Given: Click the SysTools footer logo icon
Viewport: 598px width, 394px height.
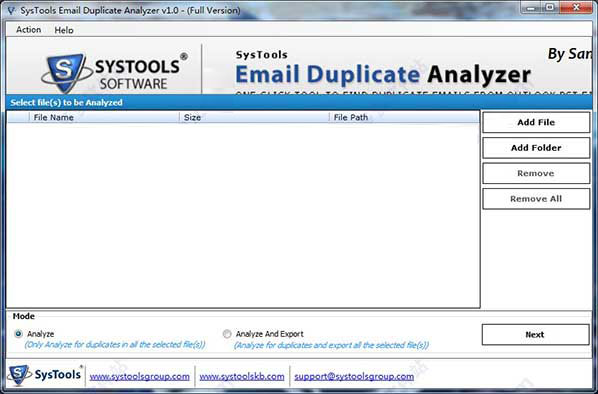Looking at the screenshot, I should pyautogui.click(x=19, y=375).
